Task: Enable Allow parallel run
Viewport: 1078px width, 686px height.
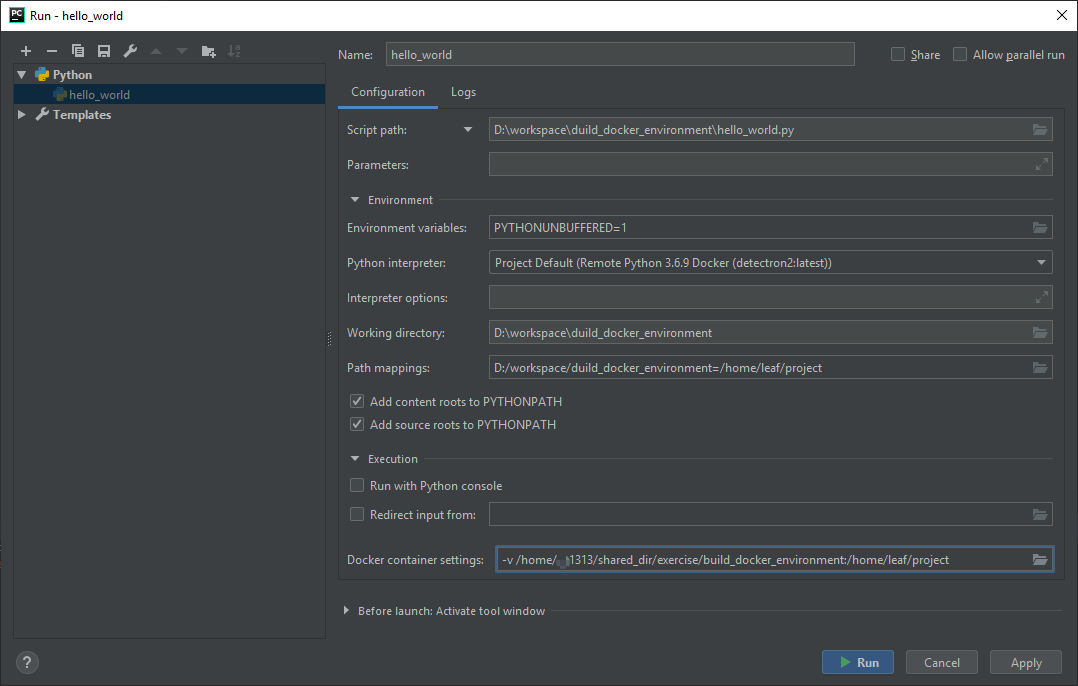Action: pyautogui.click(x=959, y=54)
